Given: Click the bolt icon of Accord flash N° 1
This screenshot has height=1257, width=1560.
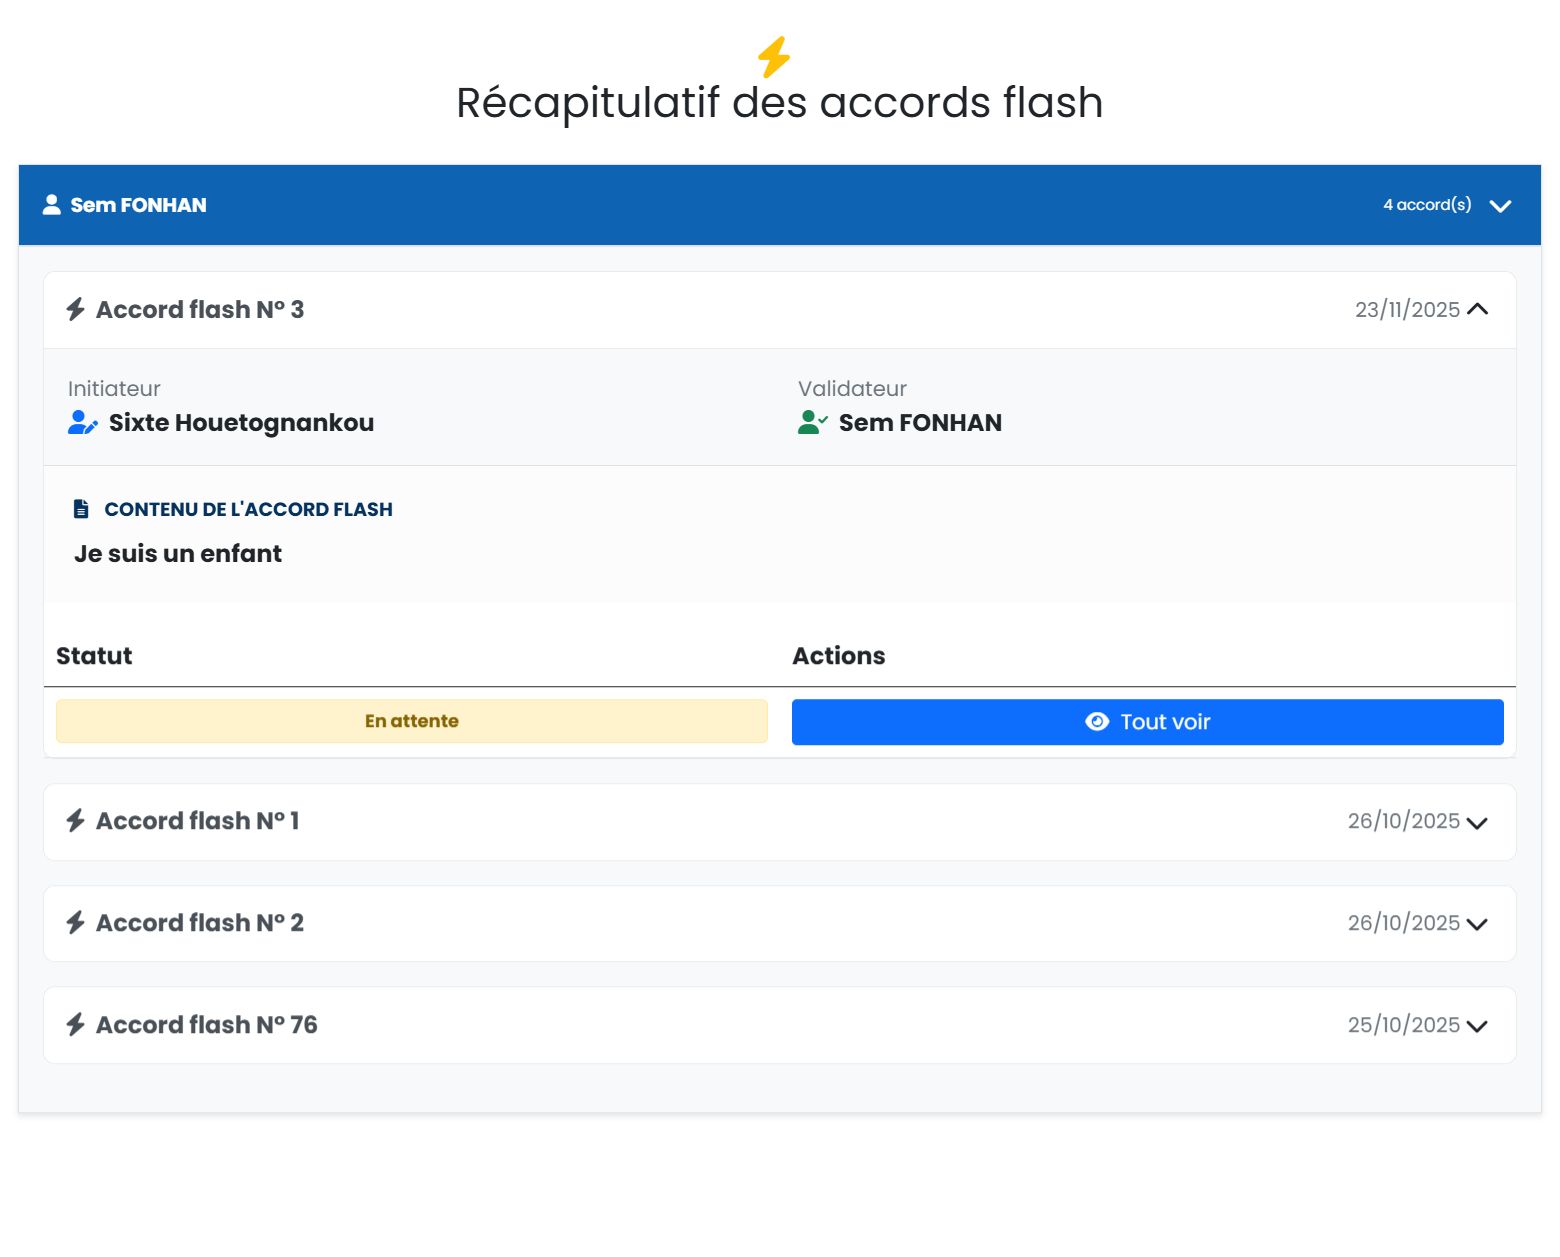Looking at the screenshot, I should coord(76,821).
